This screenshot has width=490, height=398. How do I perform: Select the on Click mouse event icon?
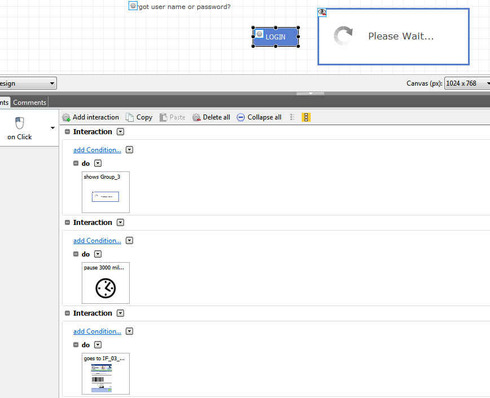20,123
